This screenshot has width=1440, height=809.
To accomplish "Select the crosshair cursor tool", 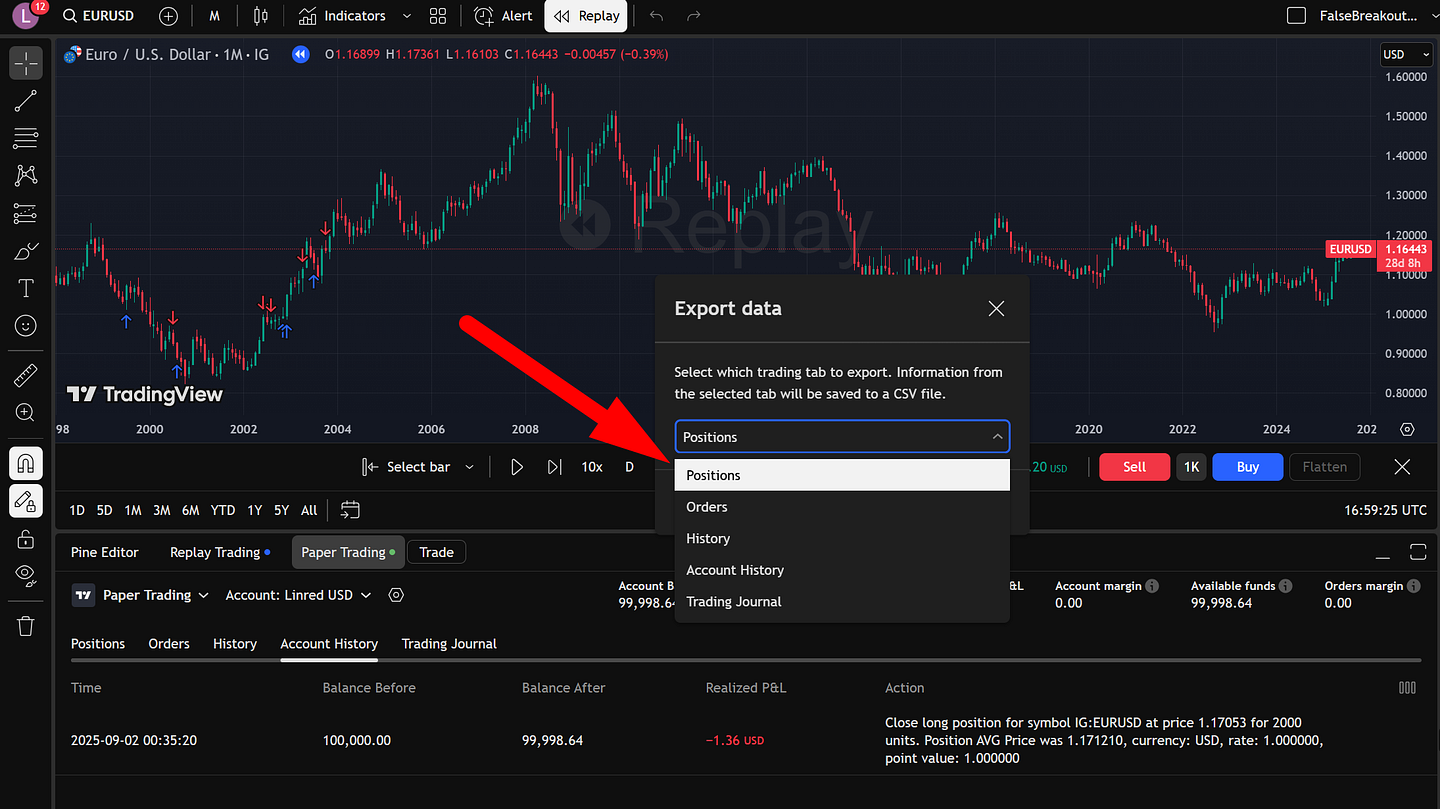I will [26, 63].
